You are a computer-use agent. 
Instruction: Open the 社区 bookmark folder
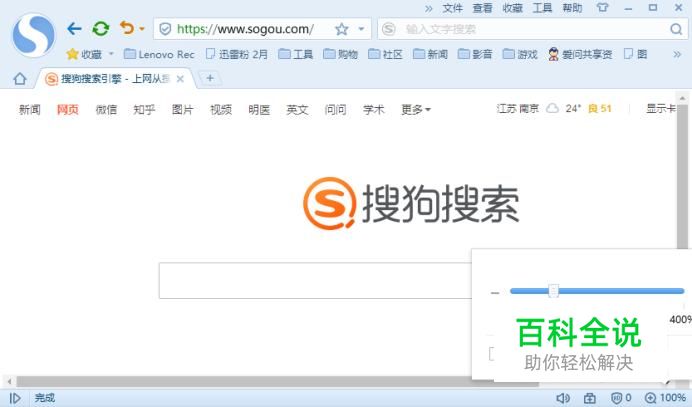coord(385,54)
